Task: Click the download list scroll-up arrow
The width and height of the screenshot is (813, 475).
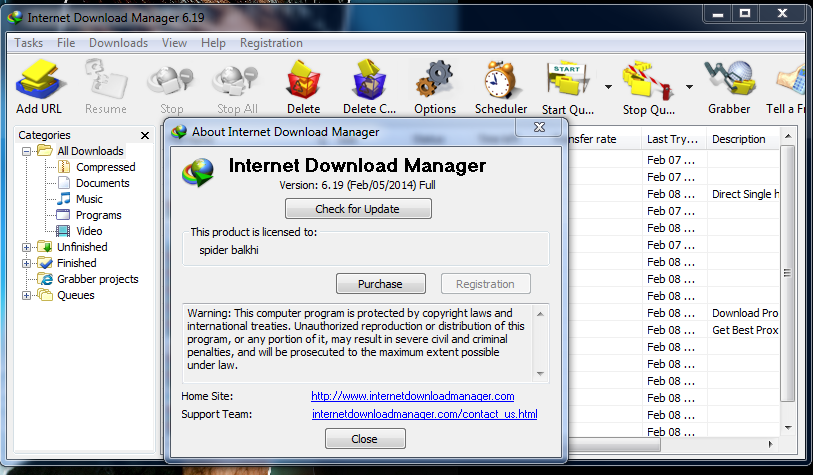Action: pyautogui.click(x=788, y=136)
